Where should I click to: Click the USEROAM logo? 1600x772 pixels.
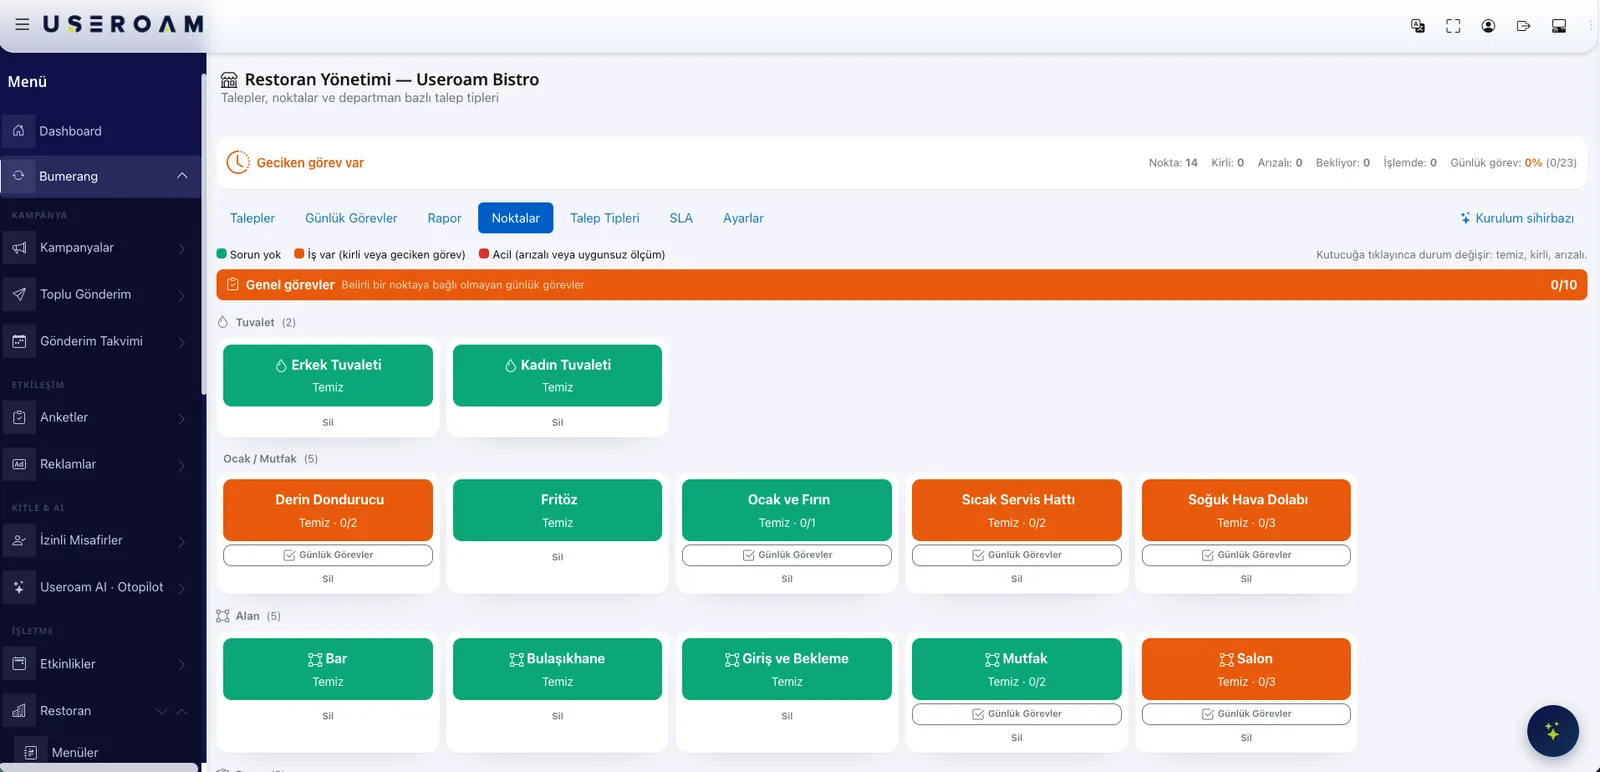(x=123, y=24)
